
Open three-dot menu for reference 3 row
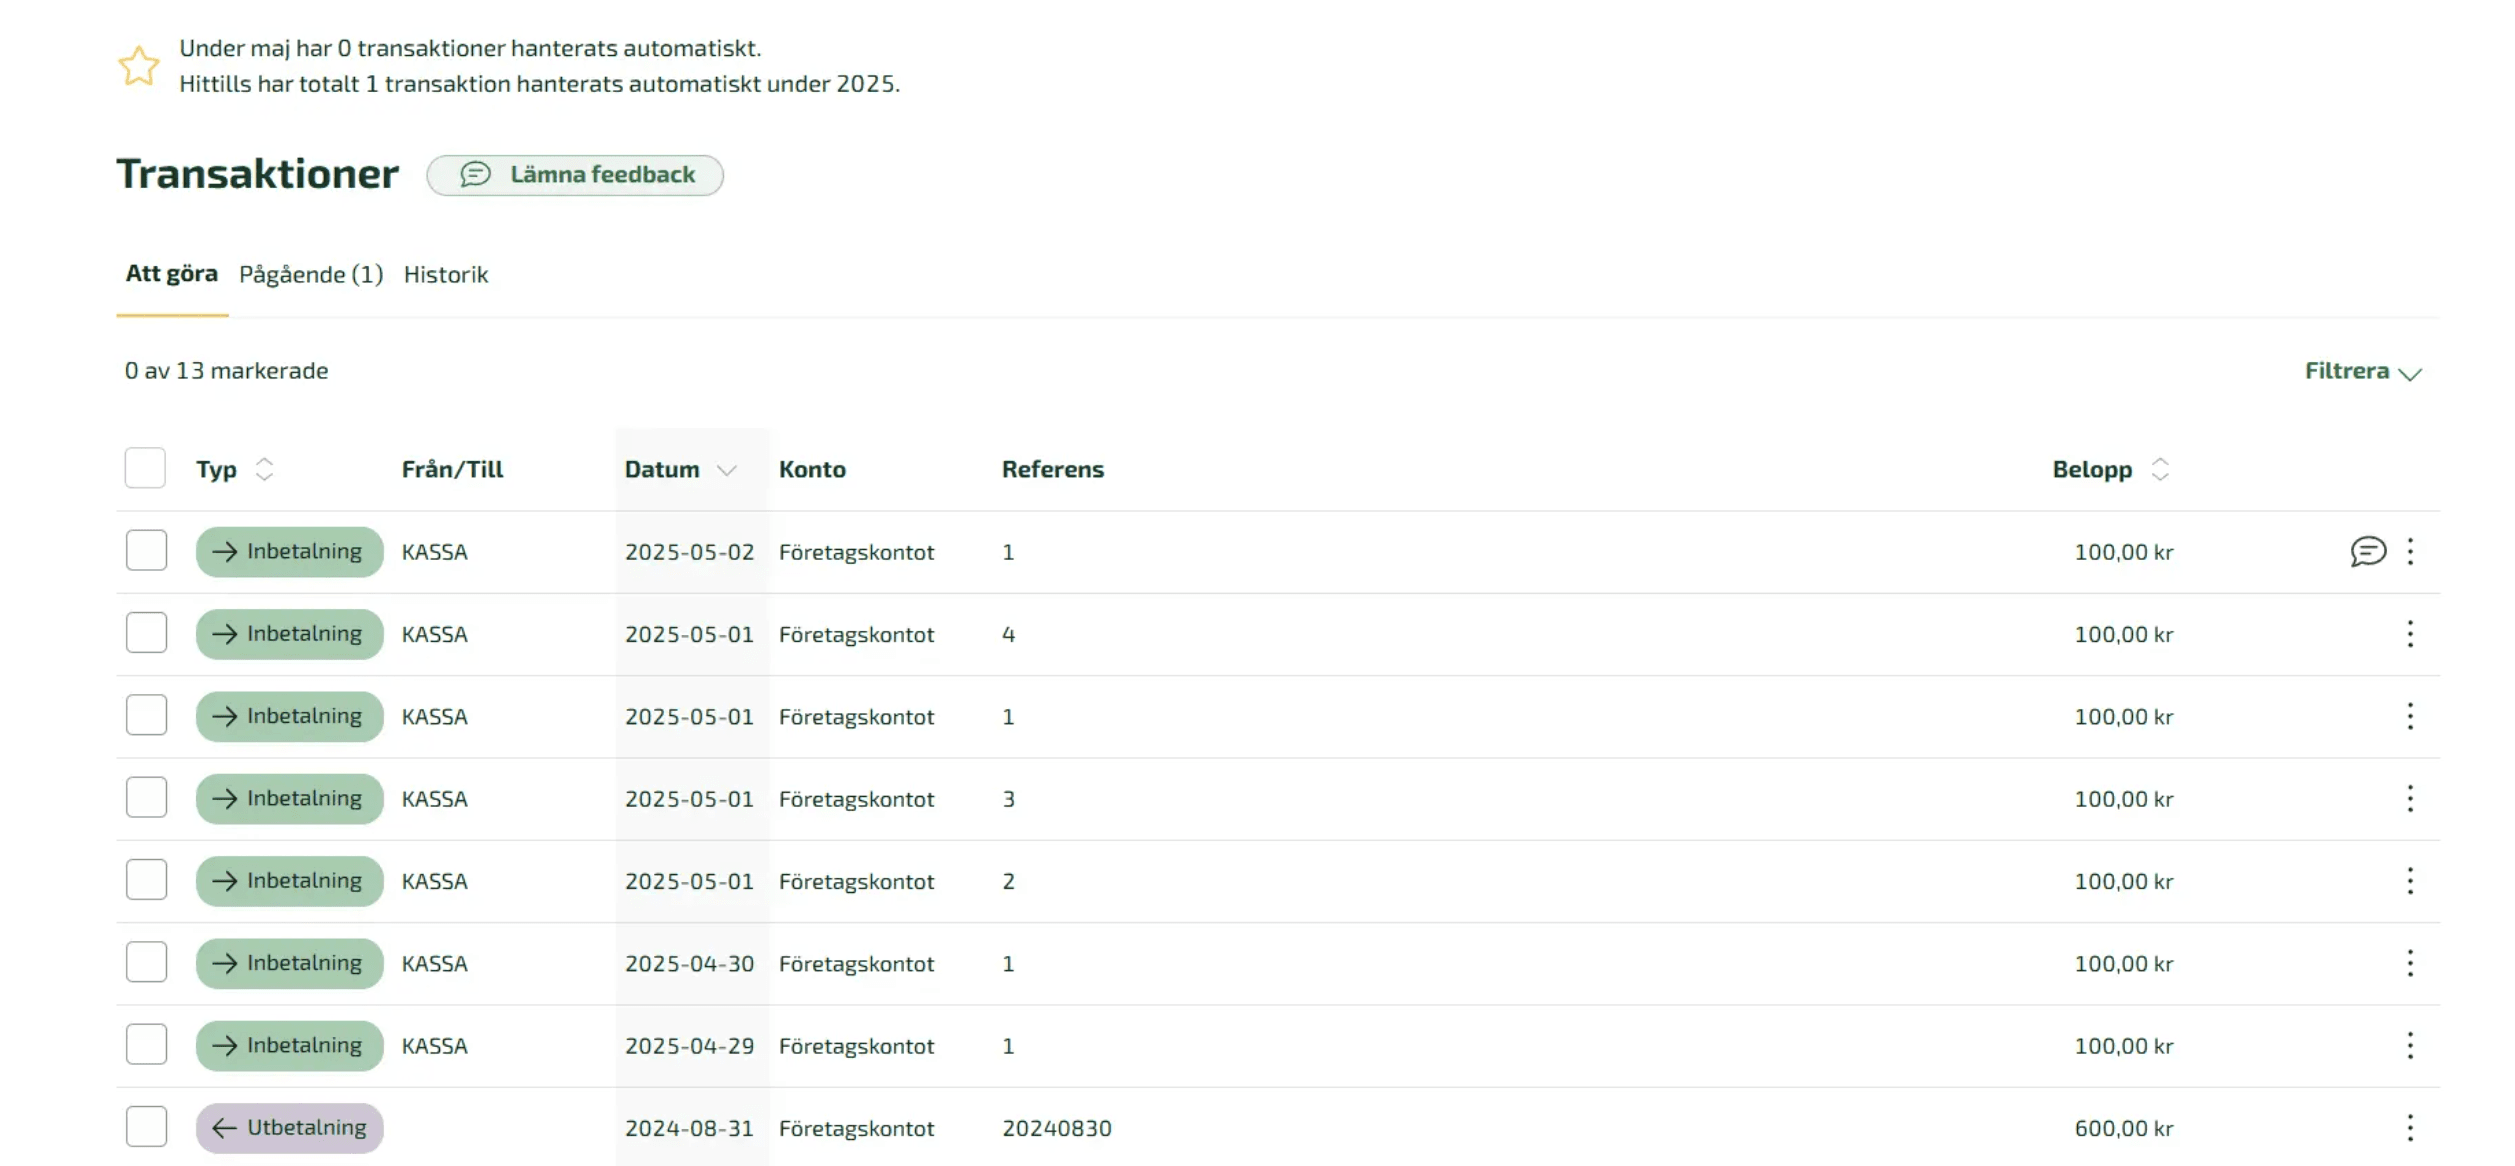(2409, 798)
